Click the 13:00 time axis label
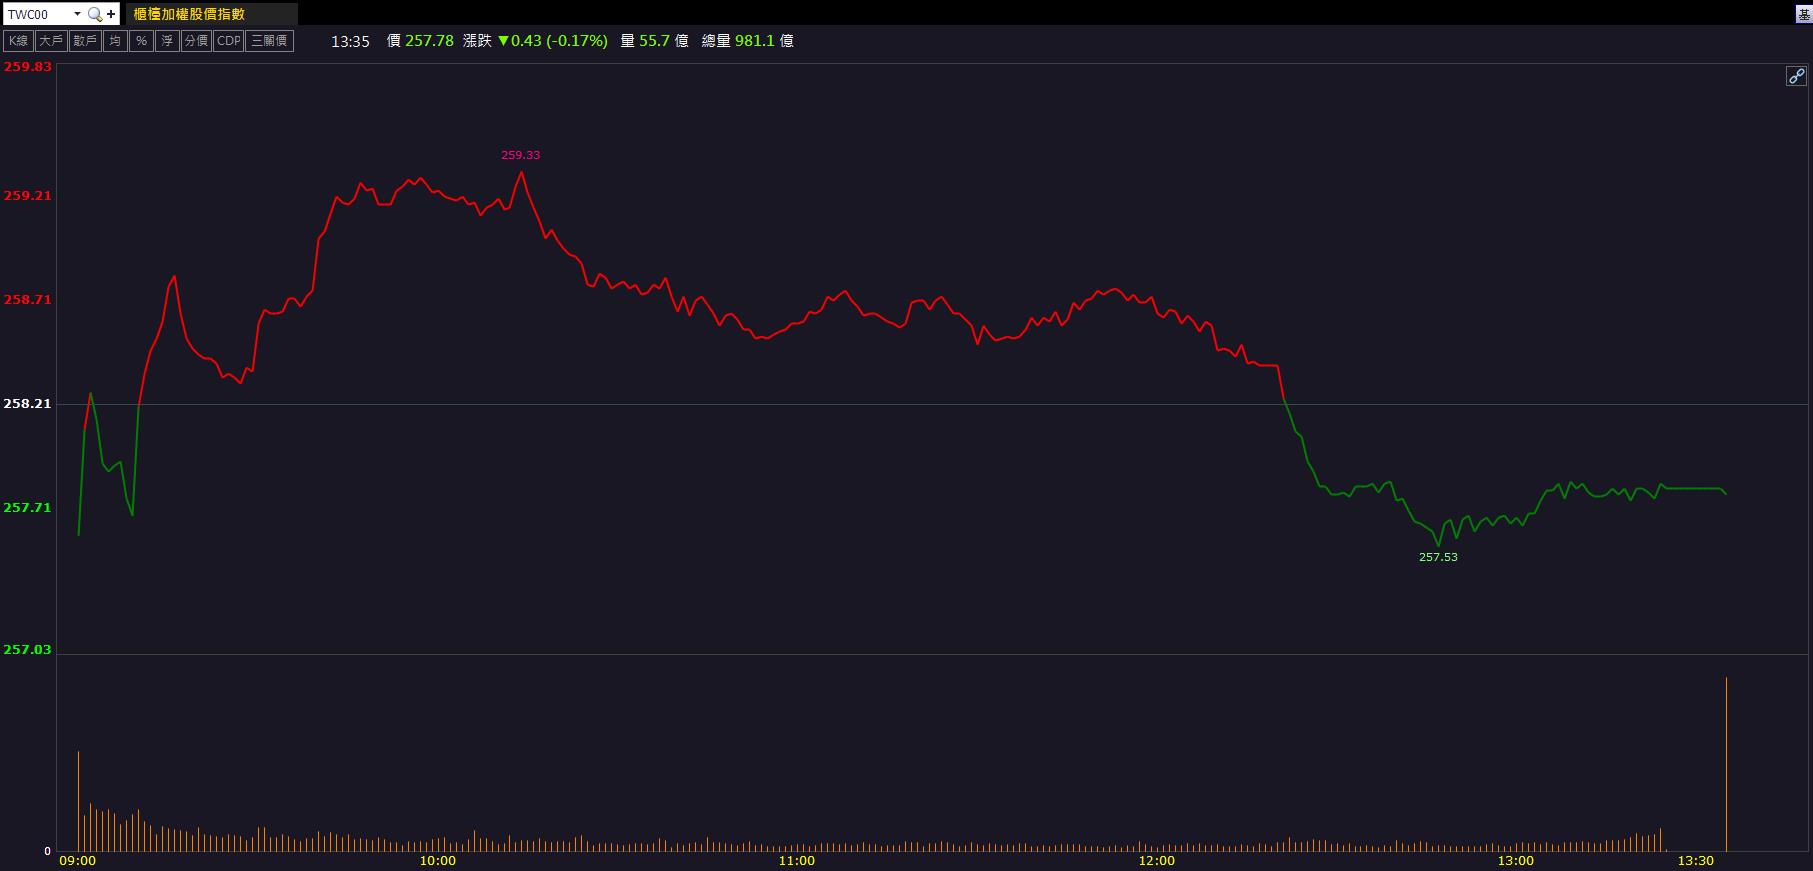 [1516, 861]
